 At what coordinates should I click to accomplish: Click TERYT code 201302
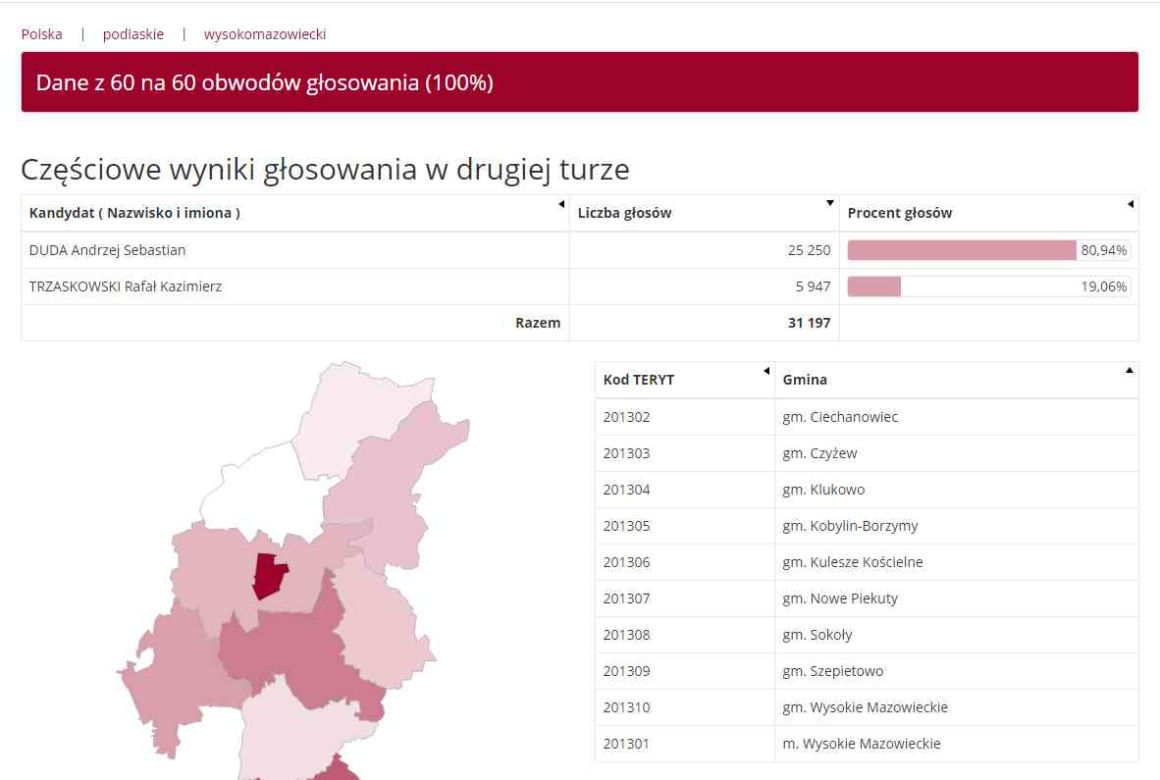click(x=627, y=417)
